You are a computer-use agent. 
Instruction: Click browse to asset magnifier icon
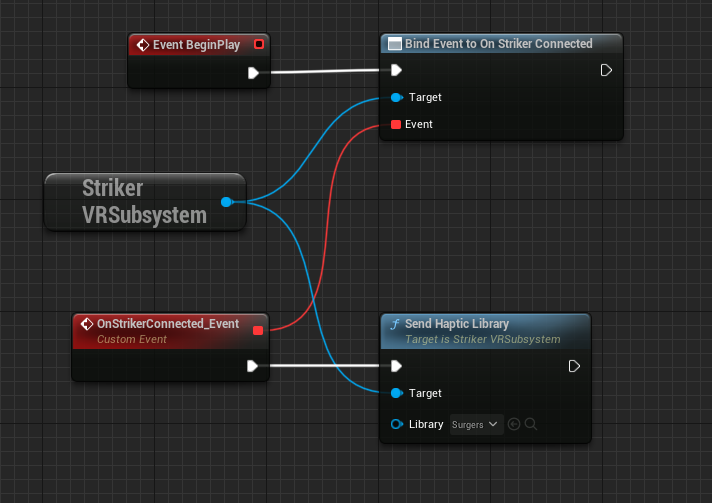pos(531,424)
